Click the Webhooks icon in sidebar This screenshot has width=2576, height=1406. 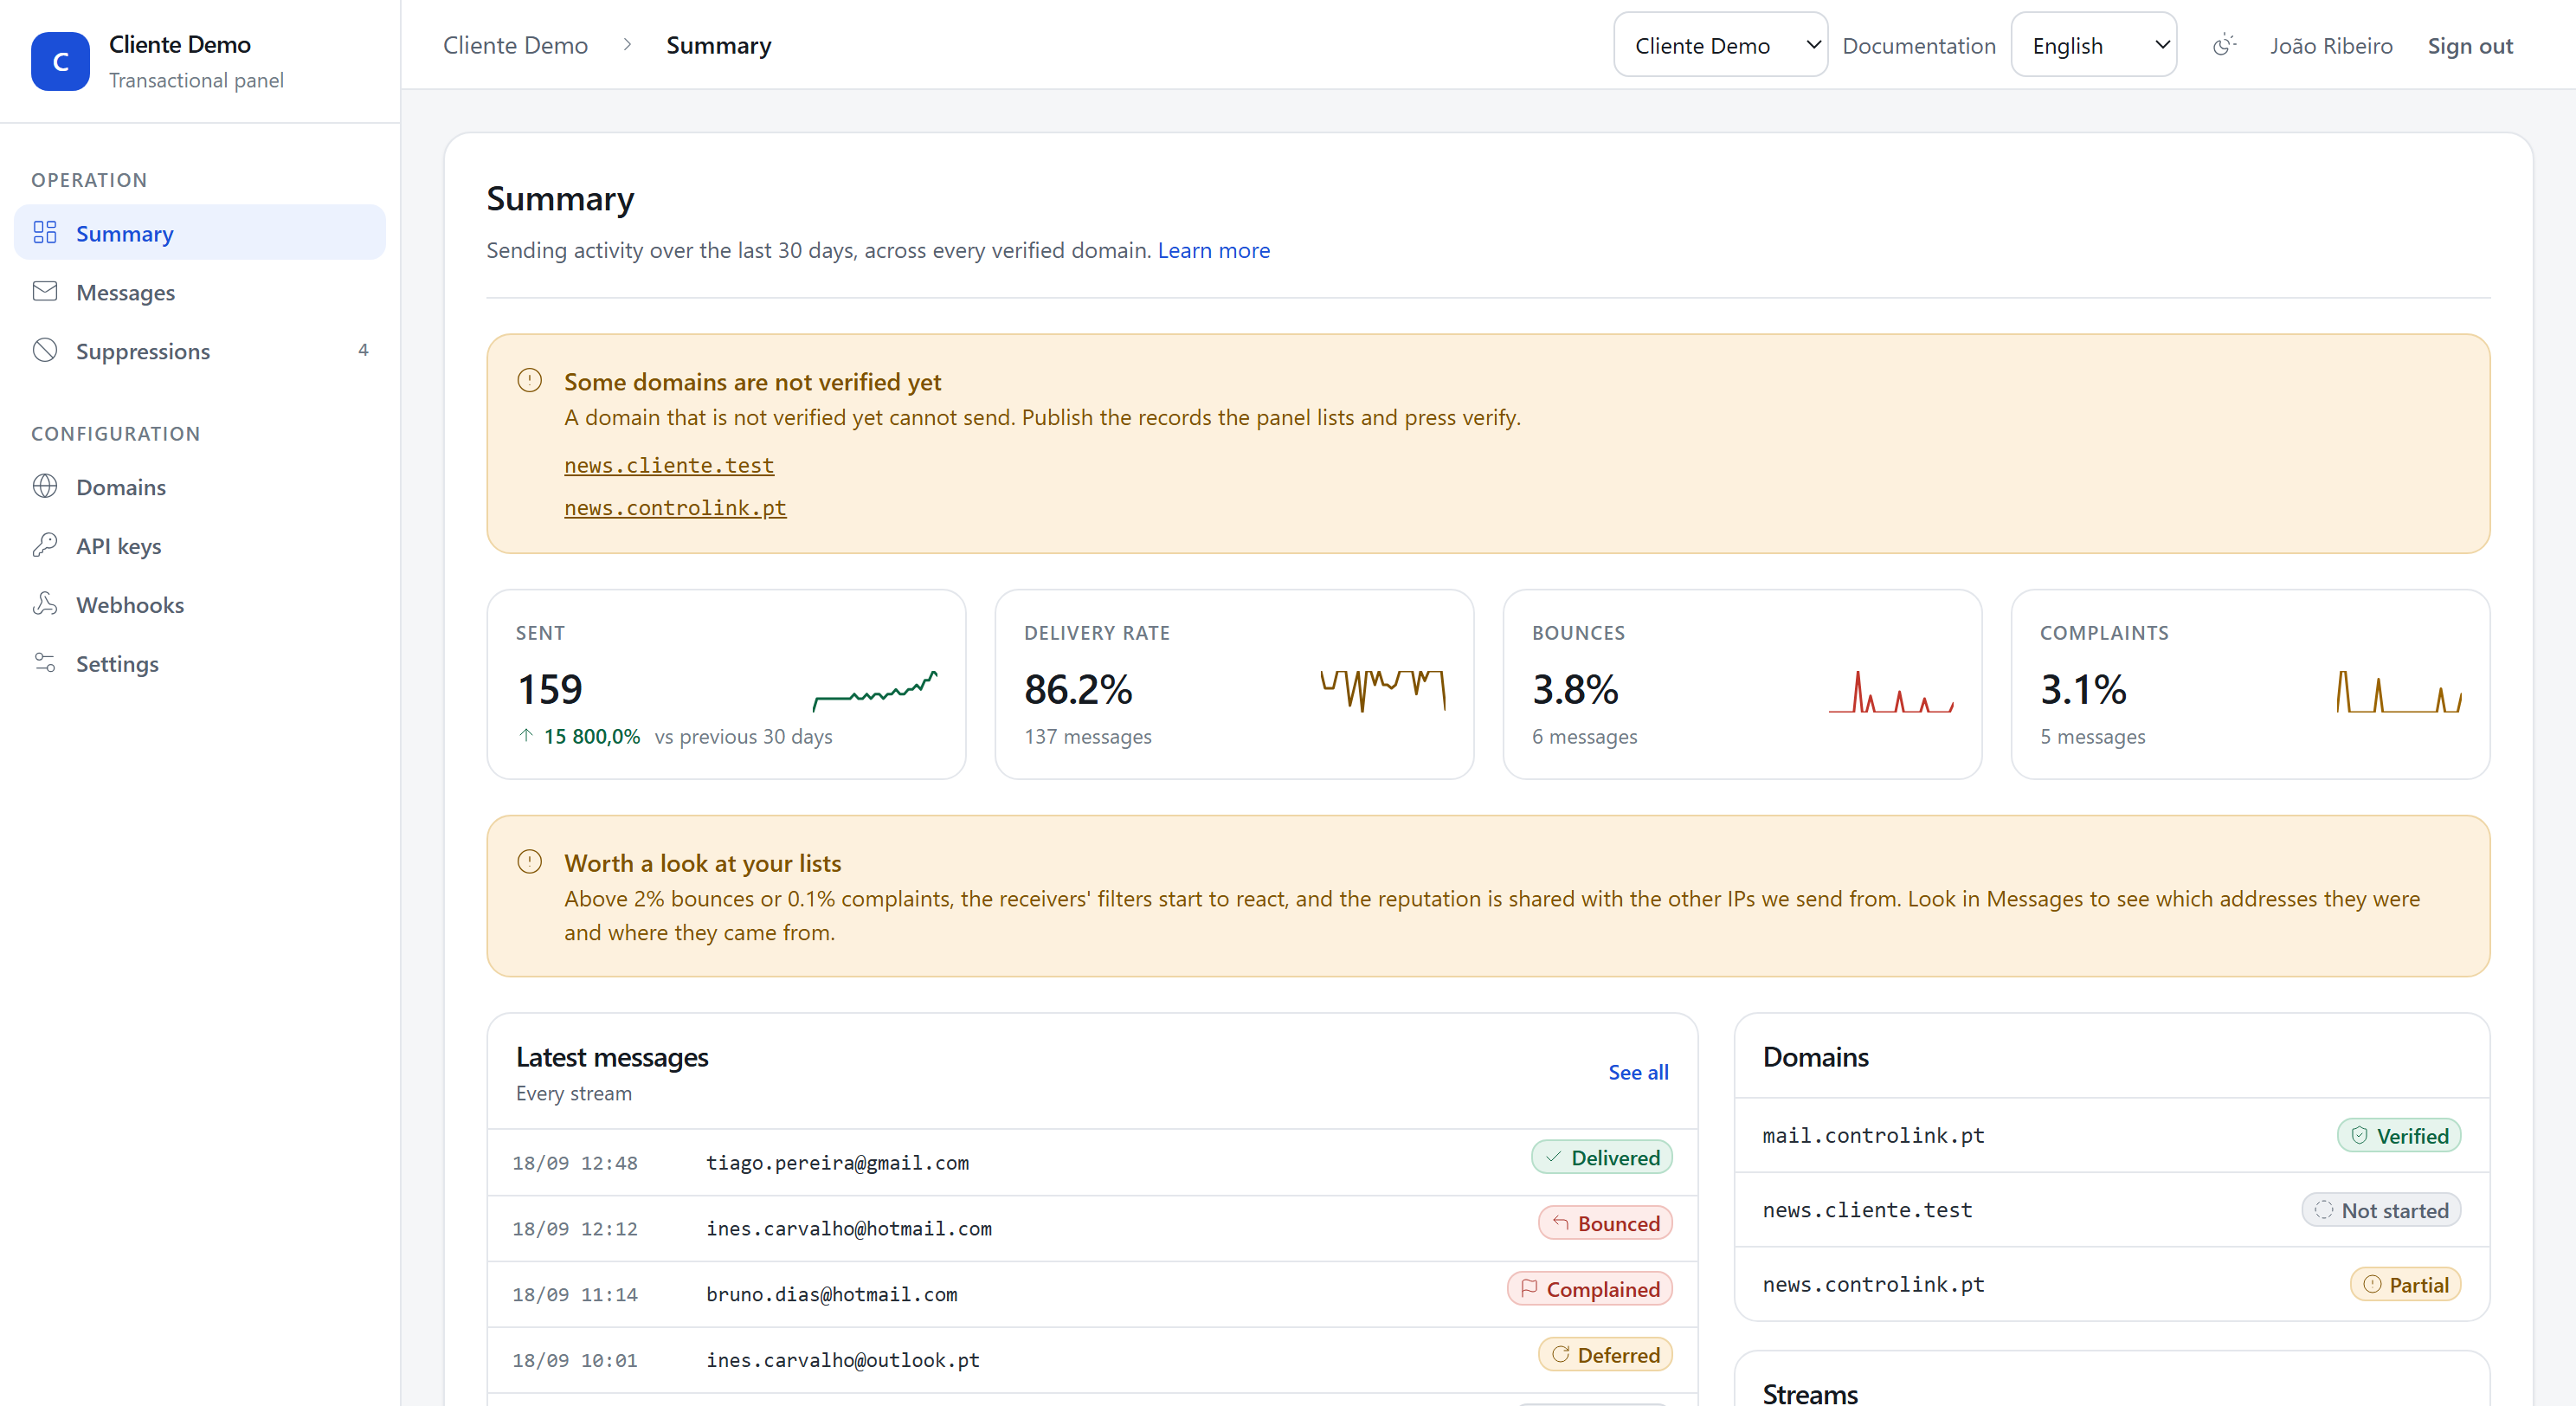click(45, 605)
